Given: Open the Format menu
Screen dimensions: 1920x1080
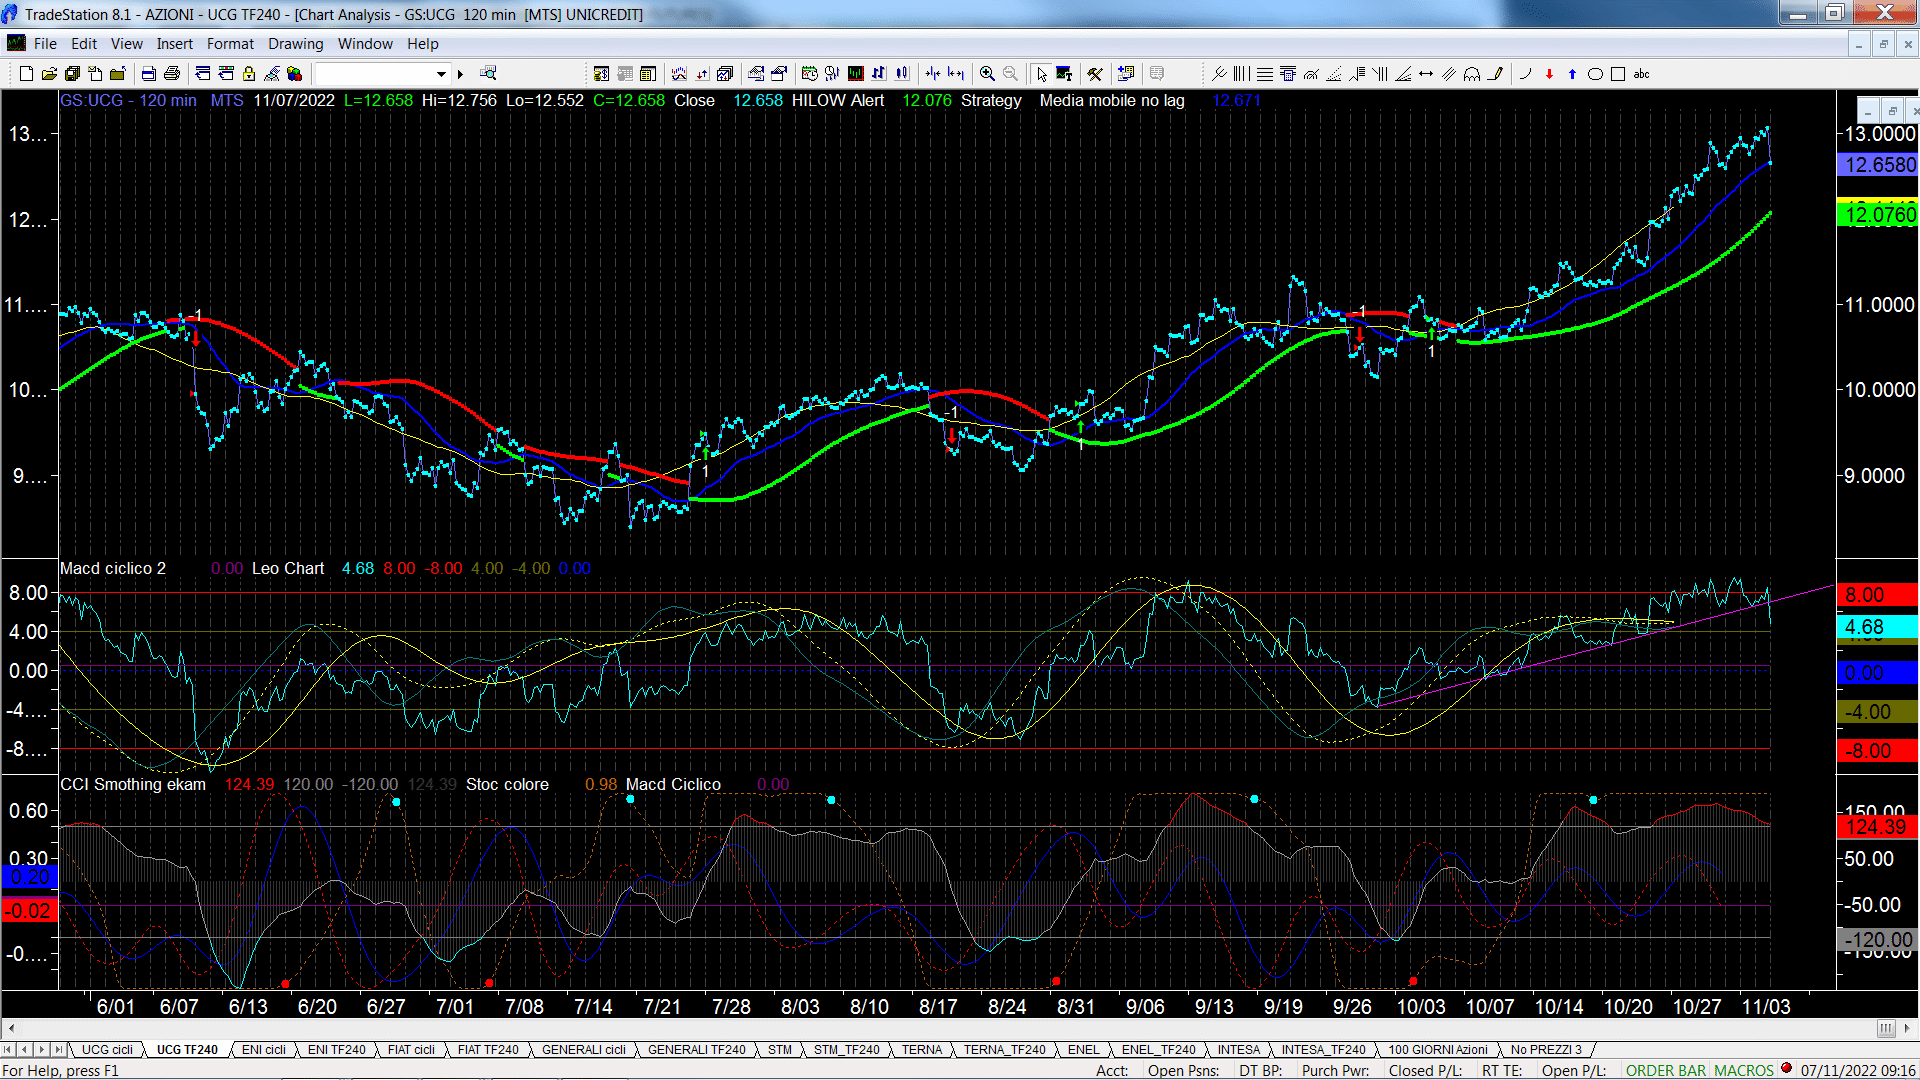Looking at the screenshot, I should click(230, 44).
